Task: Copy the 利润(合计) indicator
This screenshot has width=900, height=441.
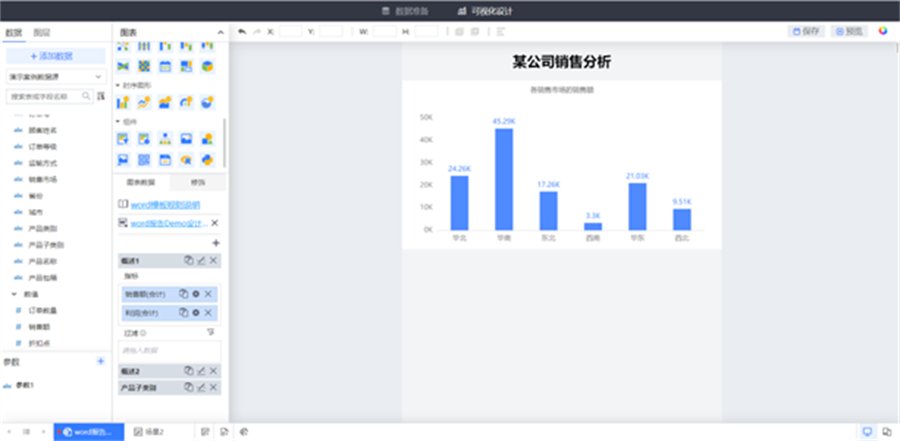Action: [x=183, y=313]
